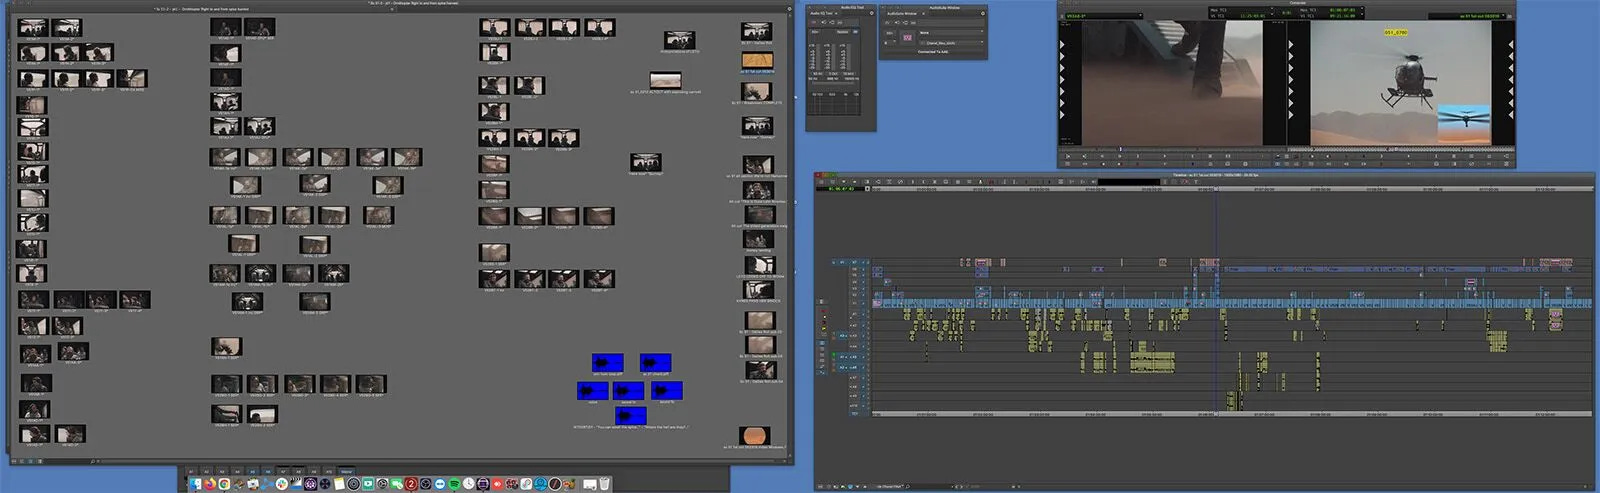Image resolution: width=1600 pixels, height=493 pixels.
Task: Open Slack from the Dock
Action: coord(282,484)
